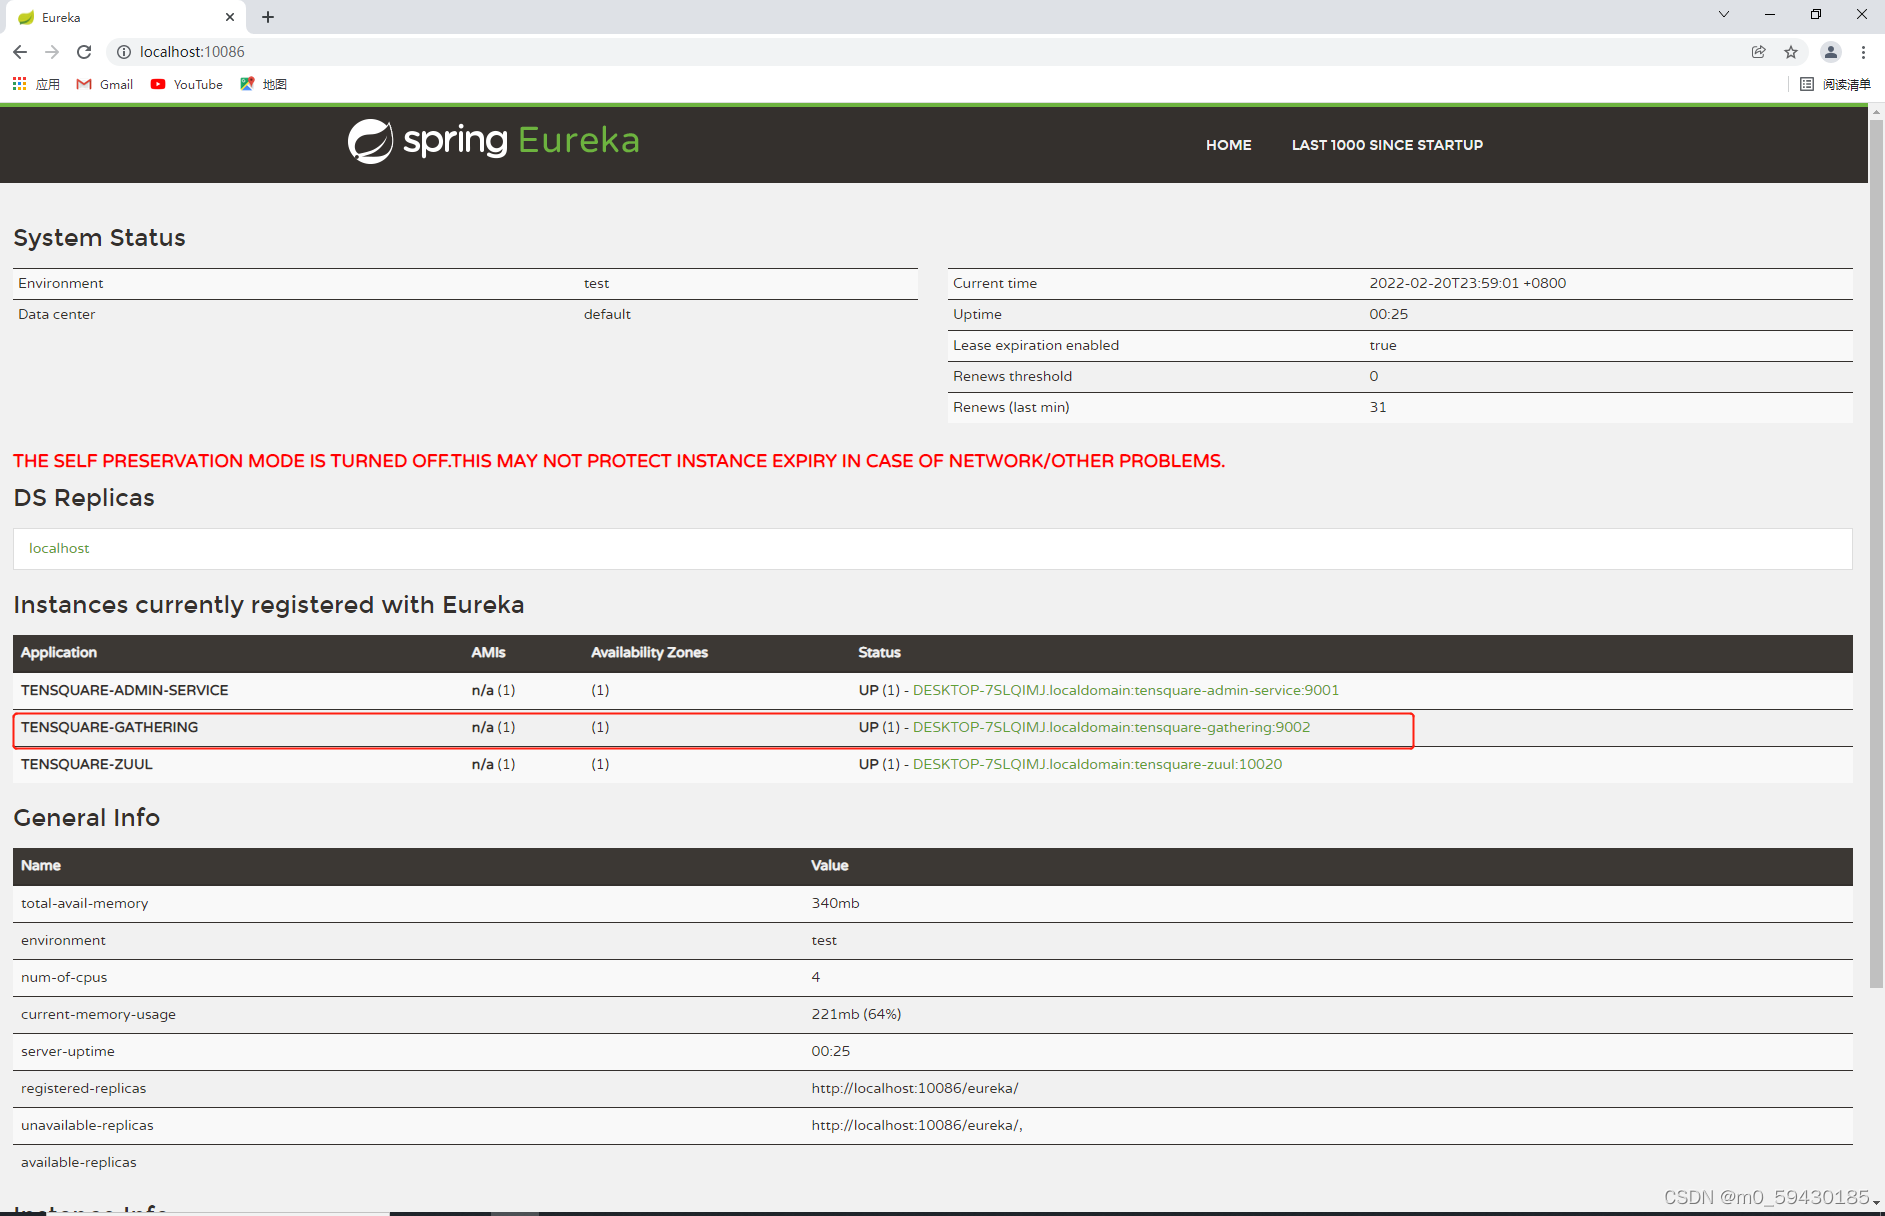
Task: Click the Renews (last min) value 31
Action: [1378, 407]
